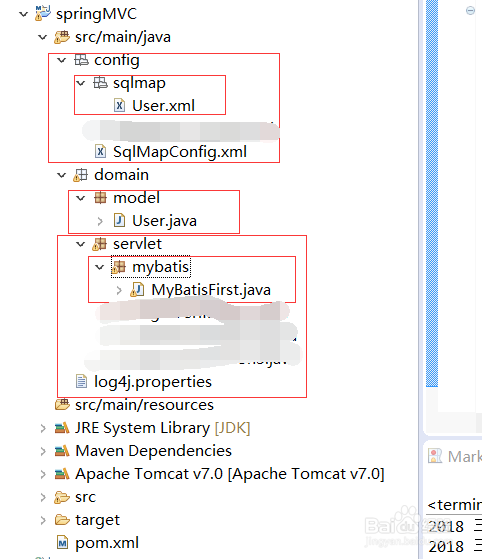This screenshot has width=482, height=559.
Task: Click the src/main/java source folder icon
Action: [x=62, y=37]
